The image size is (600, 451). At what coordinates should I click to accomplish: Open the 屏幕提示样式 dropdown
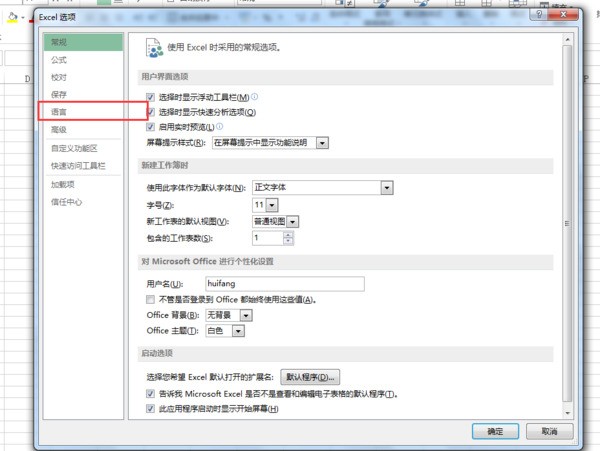coord(322,143)
